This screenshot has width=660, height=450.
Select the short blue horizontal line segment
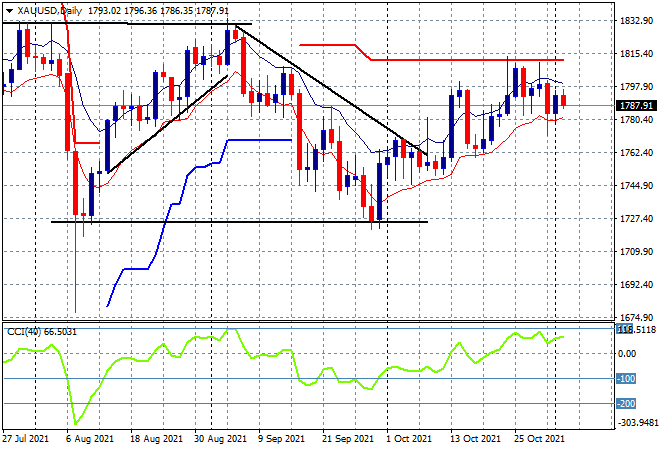point(260,140)
